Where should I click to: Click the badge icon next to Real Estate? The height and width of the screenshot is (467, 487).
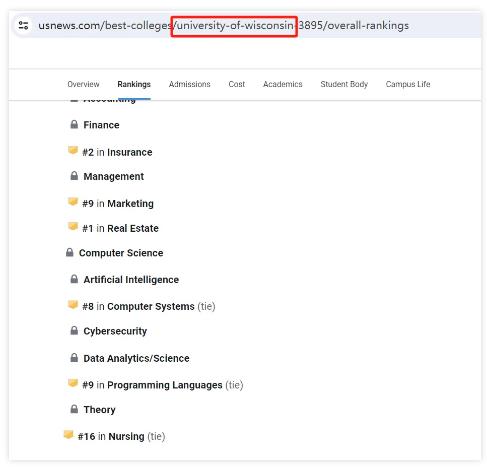pyautogui.click(x=73, y=227)
